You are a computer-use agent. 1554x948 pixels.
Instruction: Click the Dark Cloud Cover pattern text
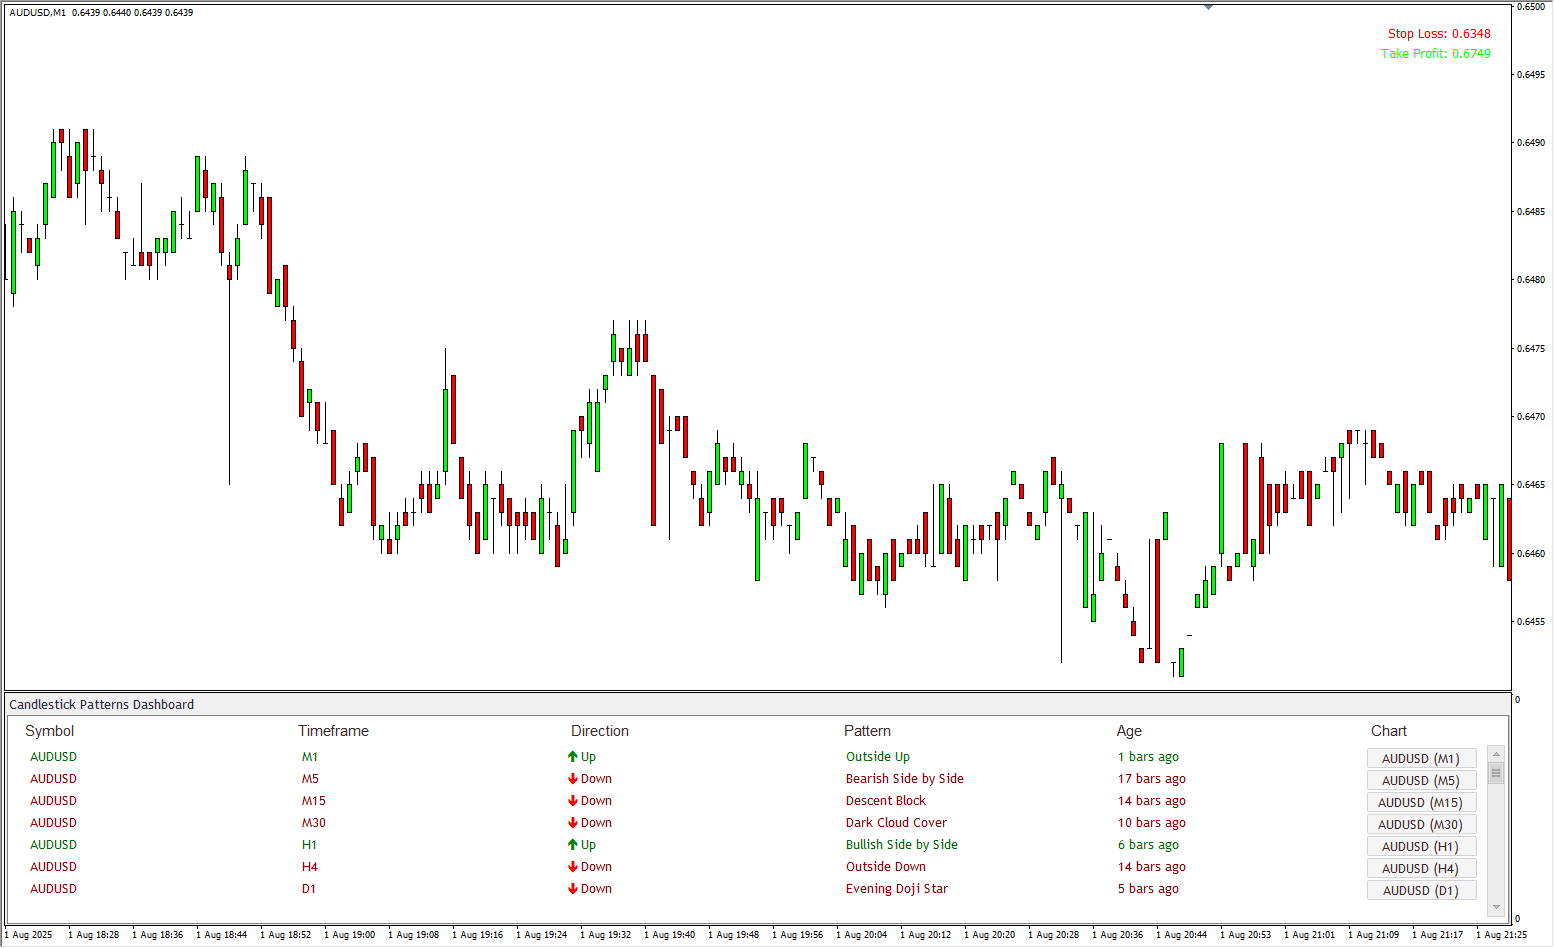click(896, 823)
